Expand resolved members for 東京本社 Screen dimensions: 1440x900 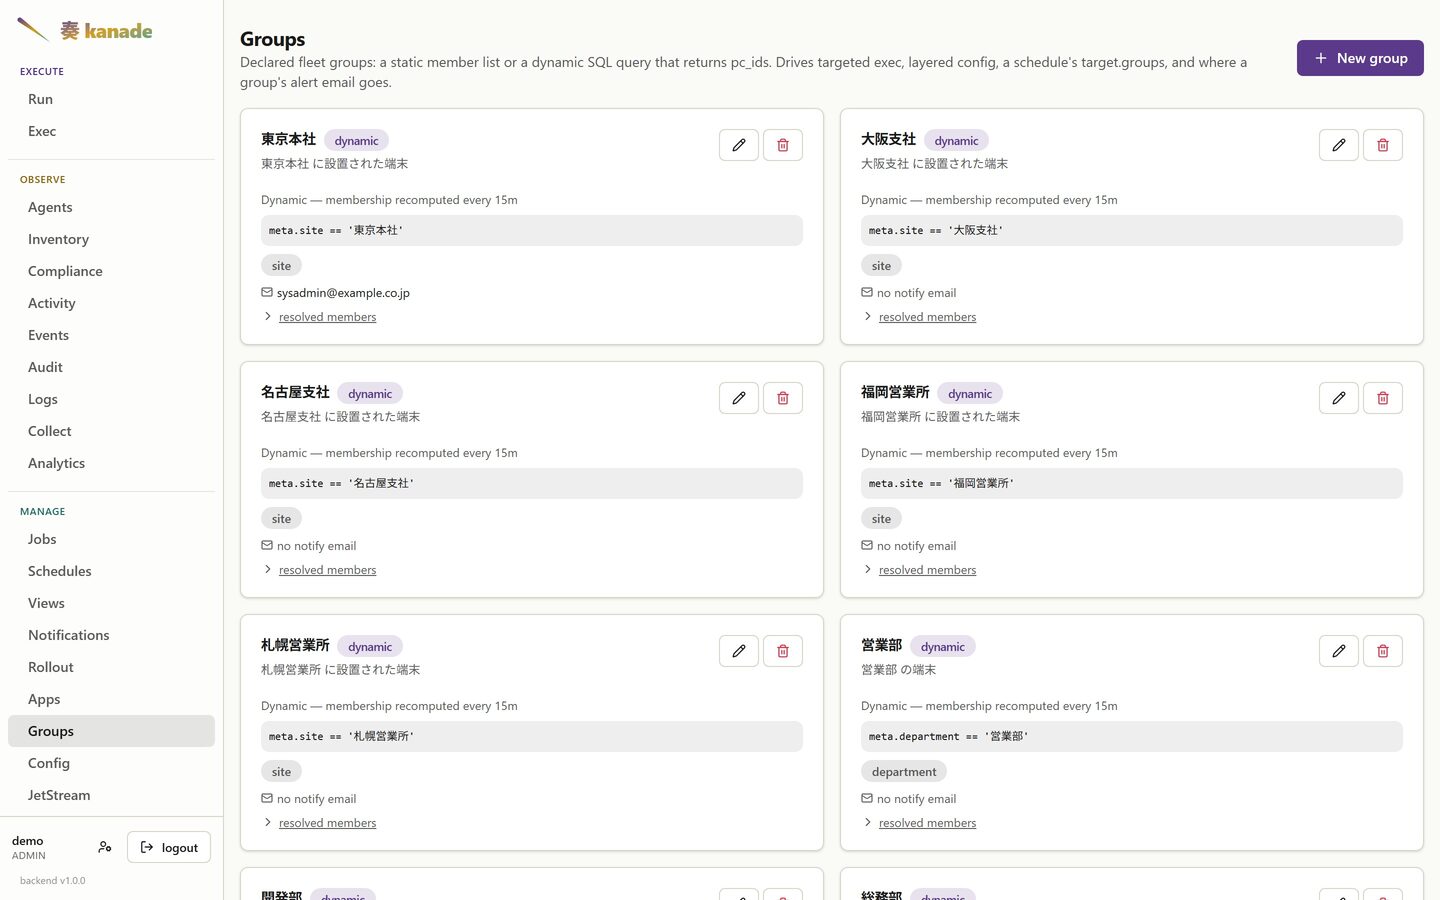coord(327,317)
